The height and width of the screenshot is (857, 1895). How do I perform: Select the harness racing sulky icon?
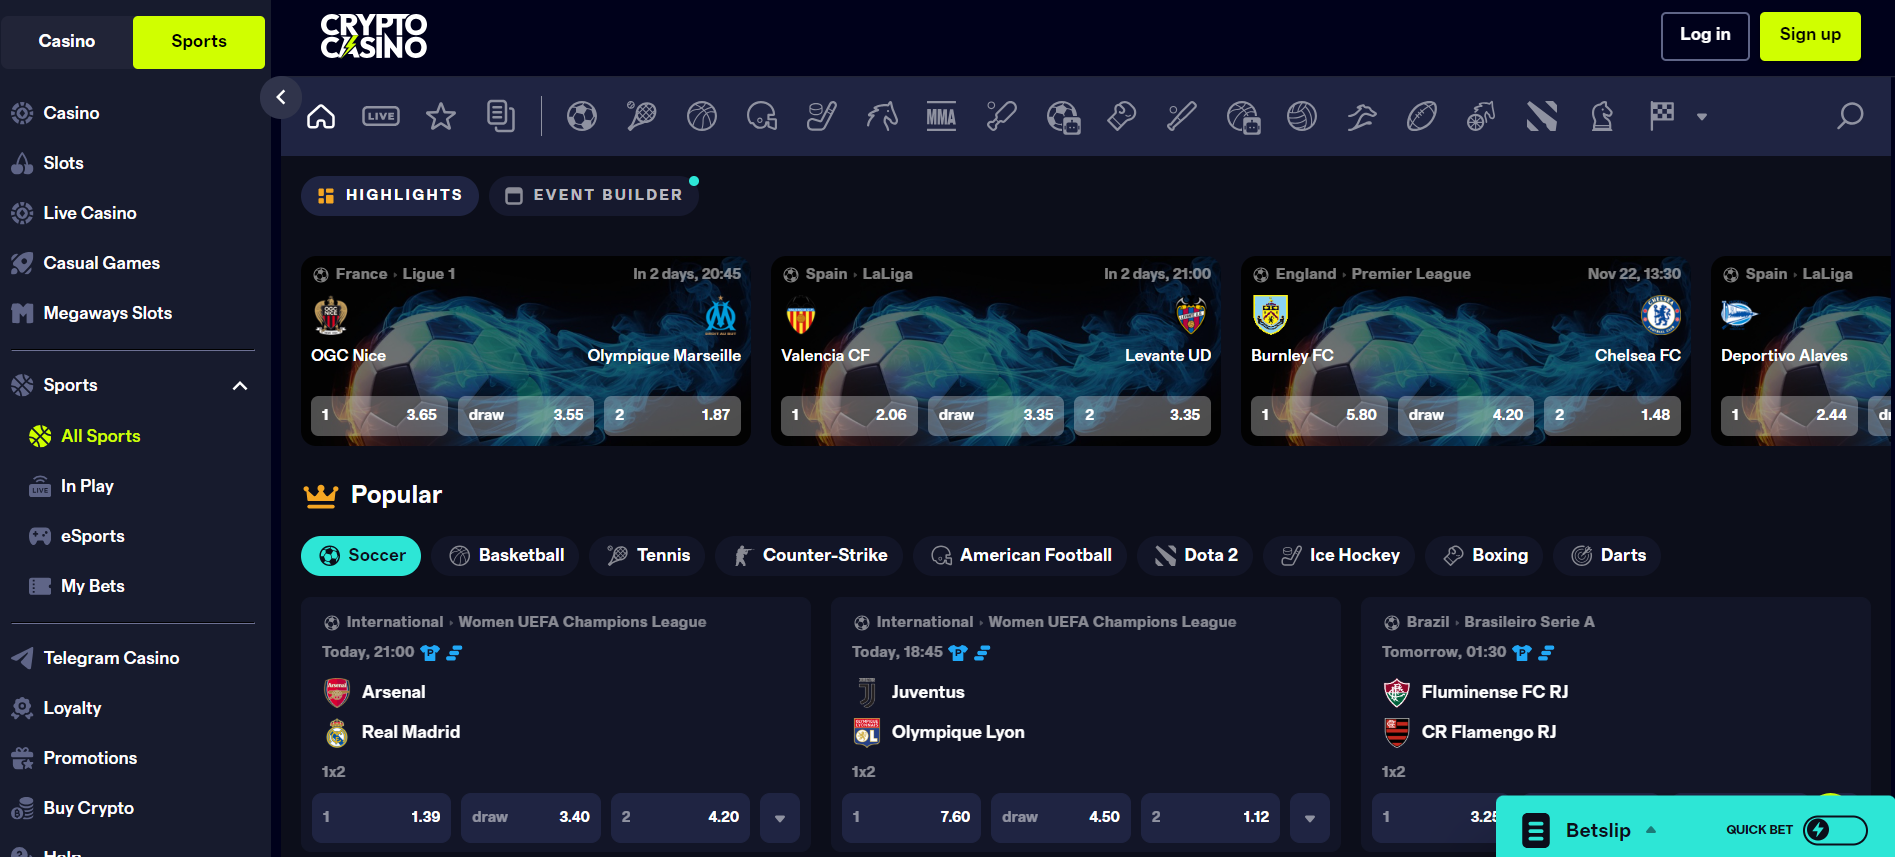[1482, 116]
